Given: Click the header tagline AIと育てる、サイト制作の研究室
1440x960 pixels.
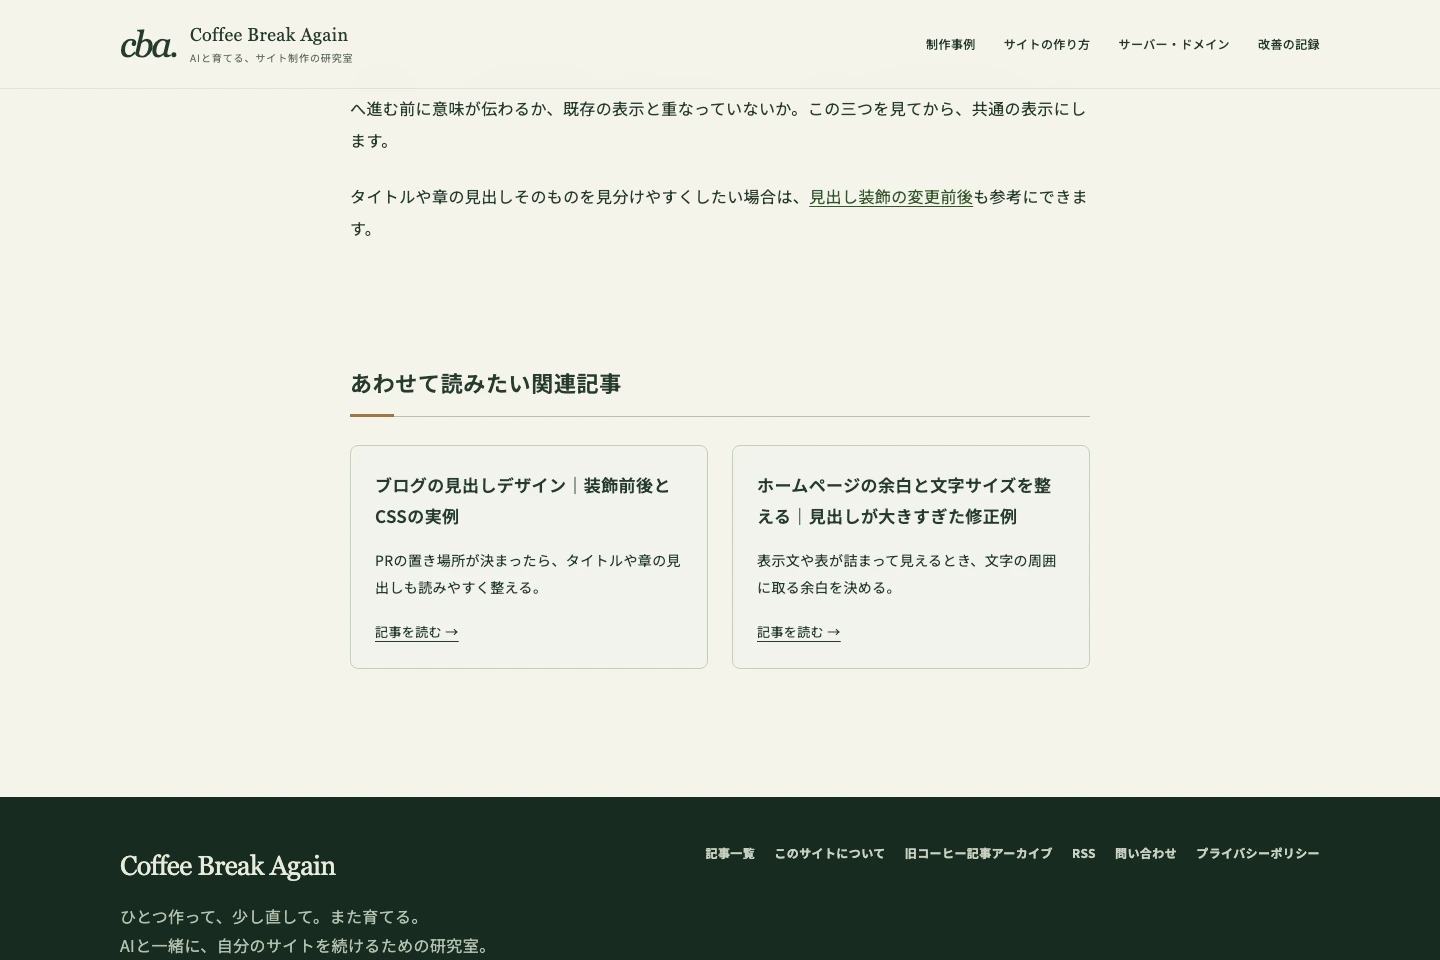Looking at the screenshot, I should click(271, 58).
